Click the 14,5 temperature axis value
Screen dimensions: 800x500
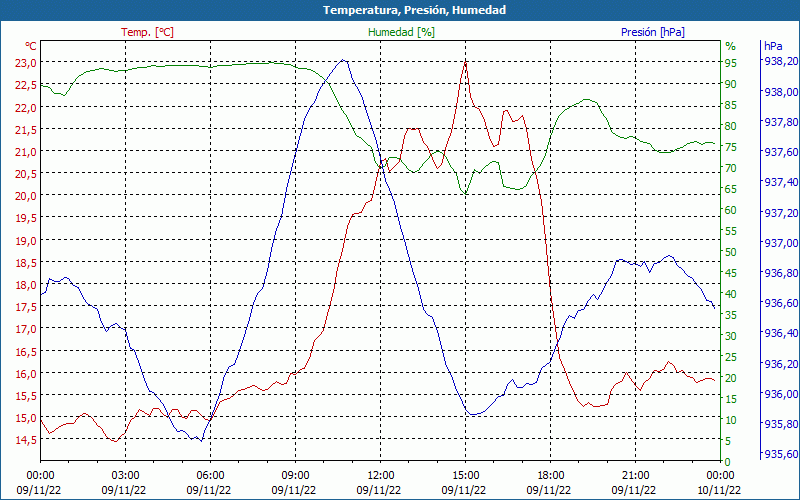26,440
